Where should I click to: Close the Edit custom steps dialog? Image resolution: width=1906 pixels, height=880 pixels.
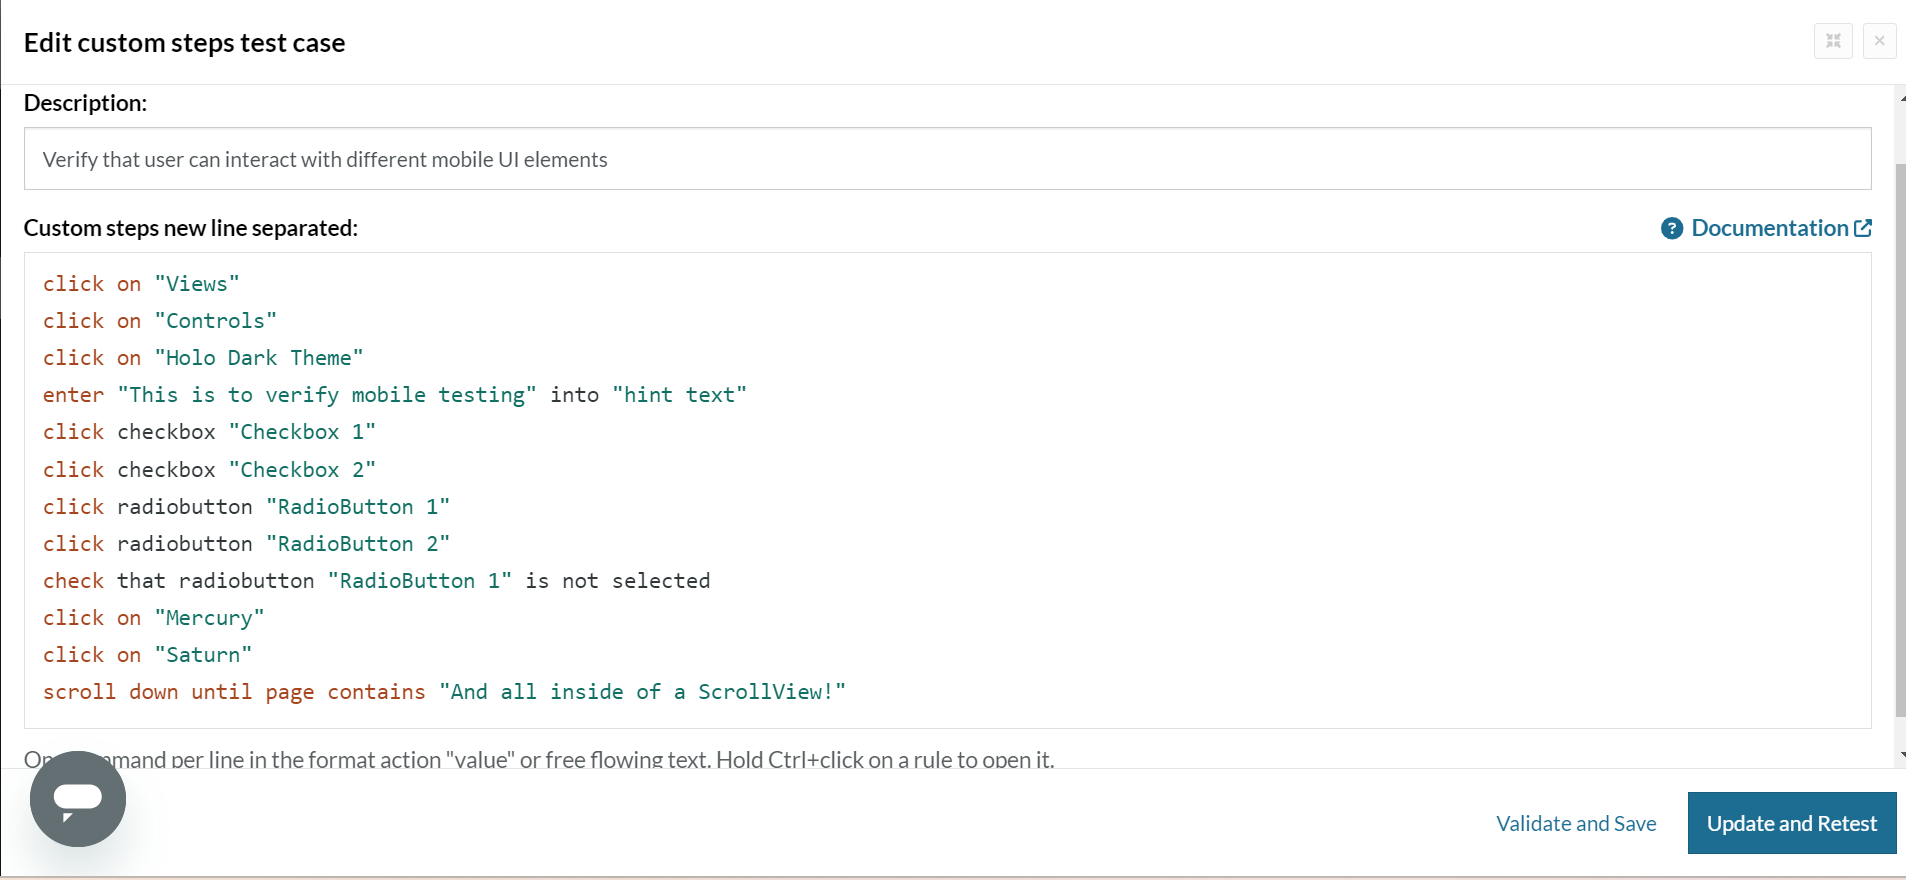pyautogui.click(x=1879, y=41)
